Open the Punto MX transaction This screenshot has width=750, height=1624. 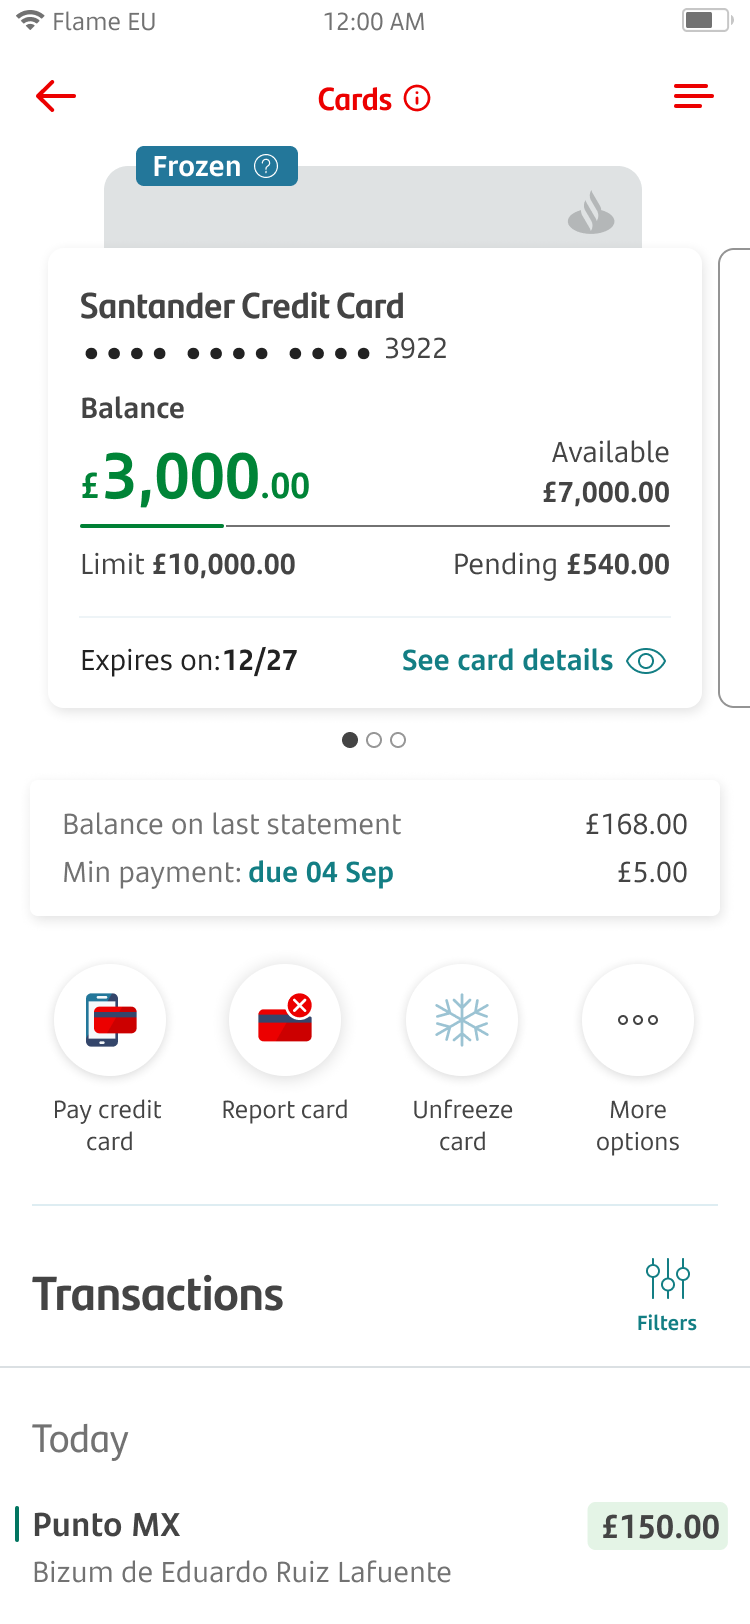(x=240, y=1546)
